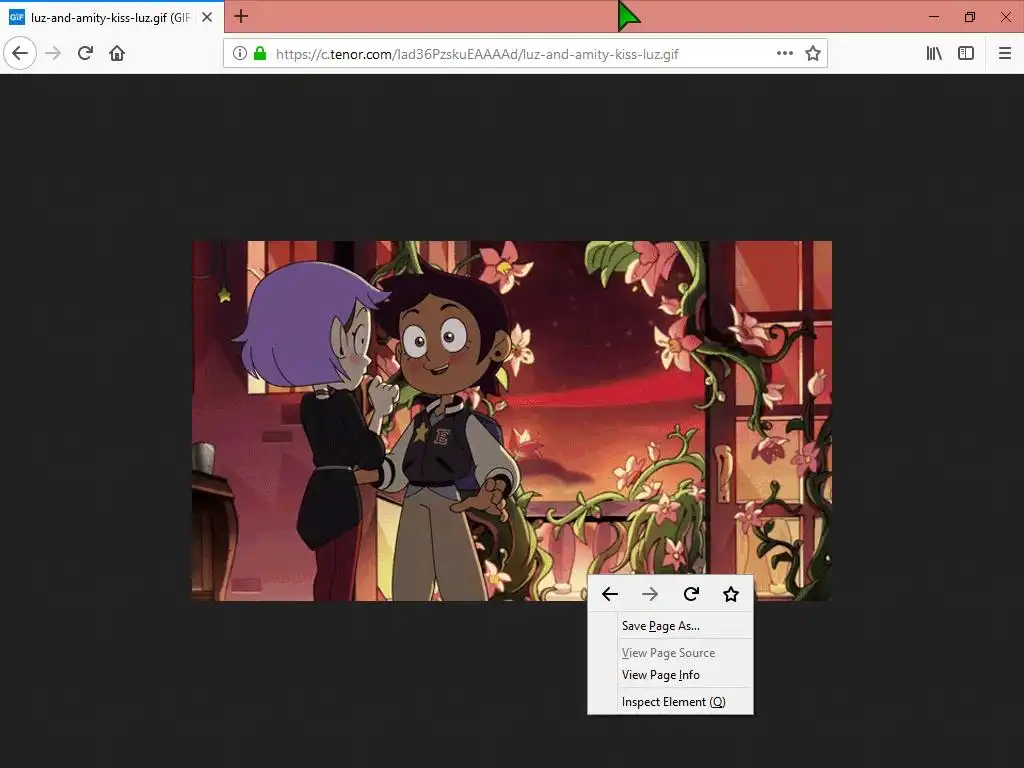
Task: Click the green secure connection padlock
Action: tap(260, 54)
